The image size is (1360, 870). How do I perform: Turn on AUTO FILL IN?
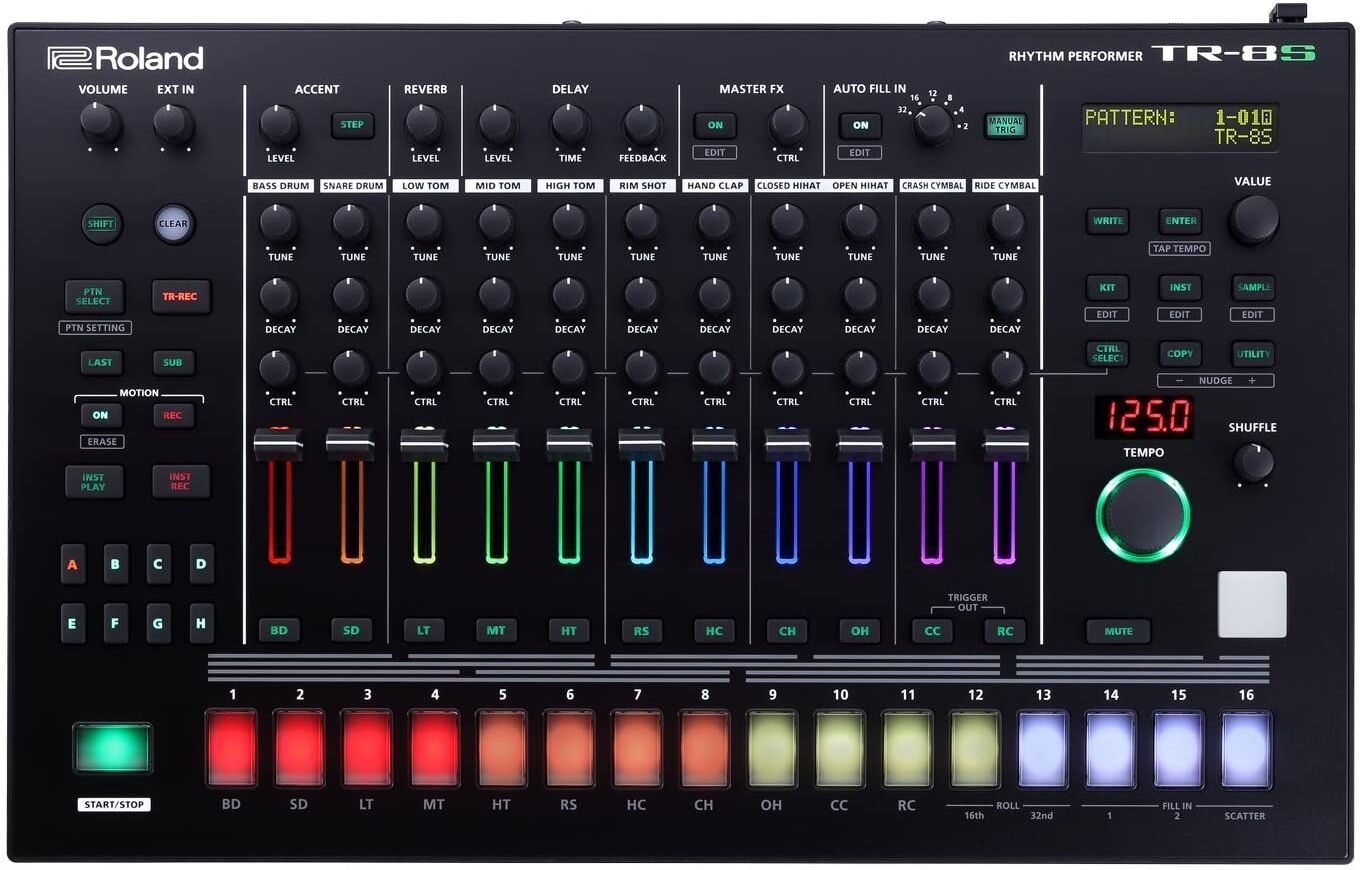click(860, 125)
